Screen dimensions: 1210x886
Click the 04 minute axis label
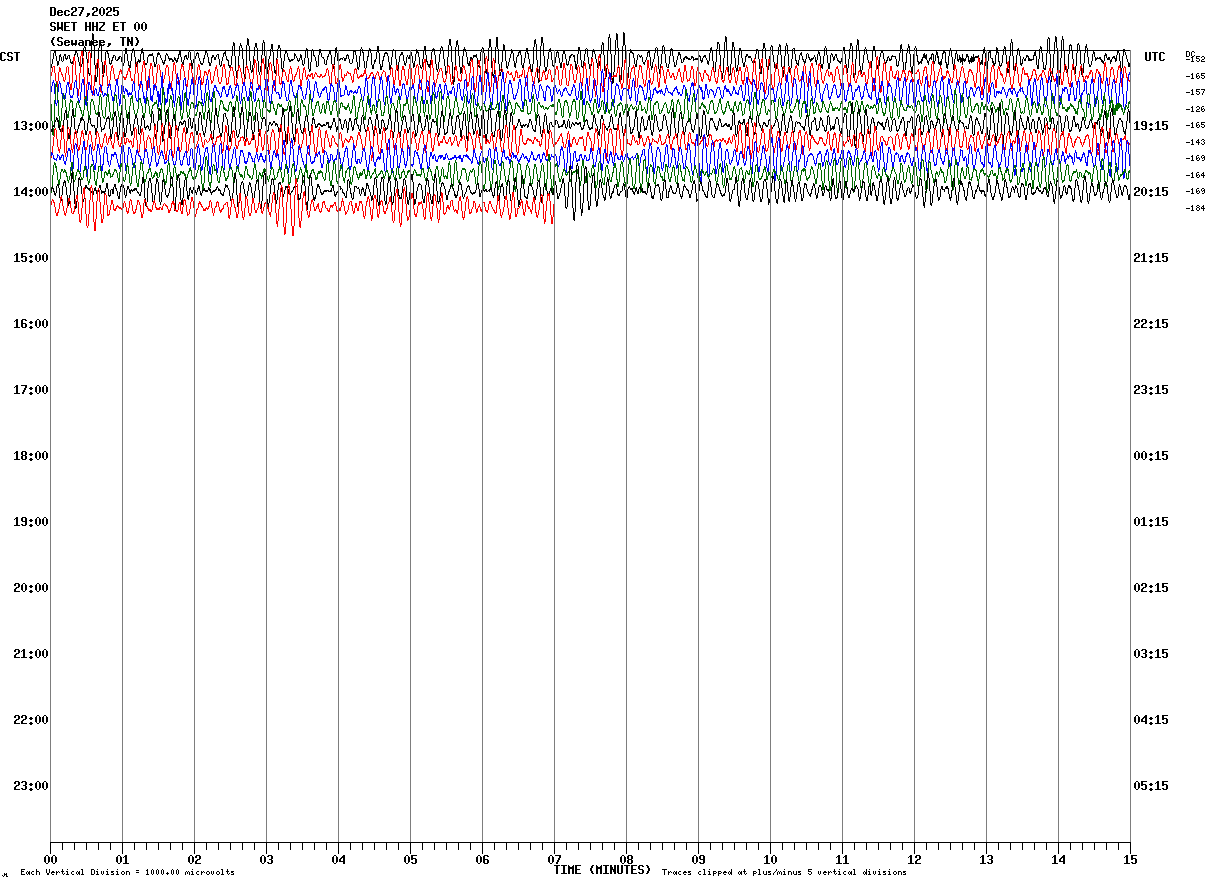tap(338, 860)
